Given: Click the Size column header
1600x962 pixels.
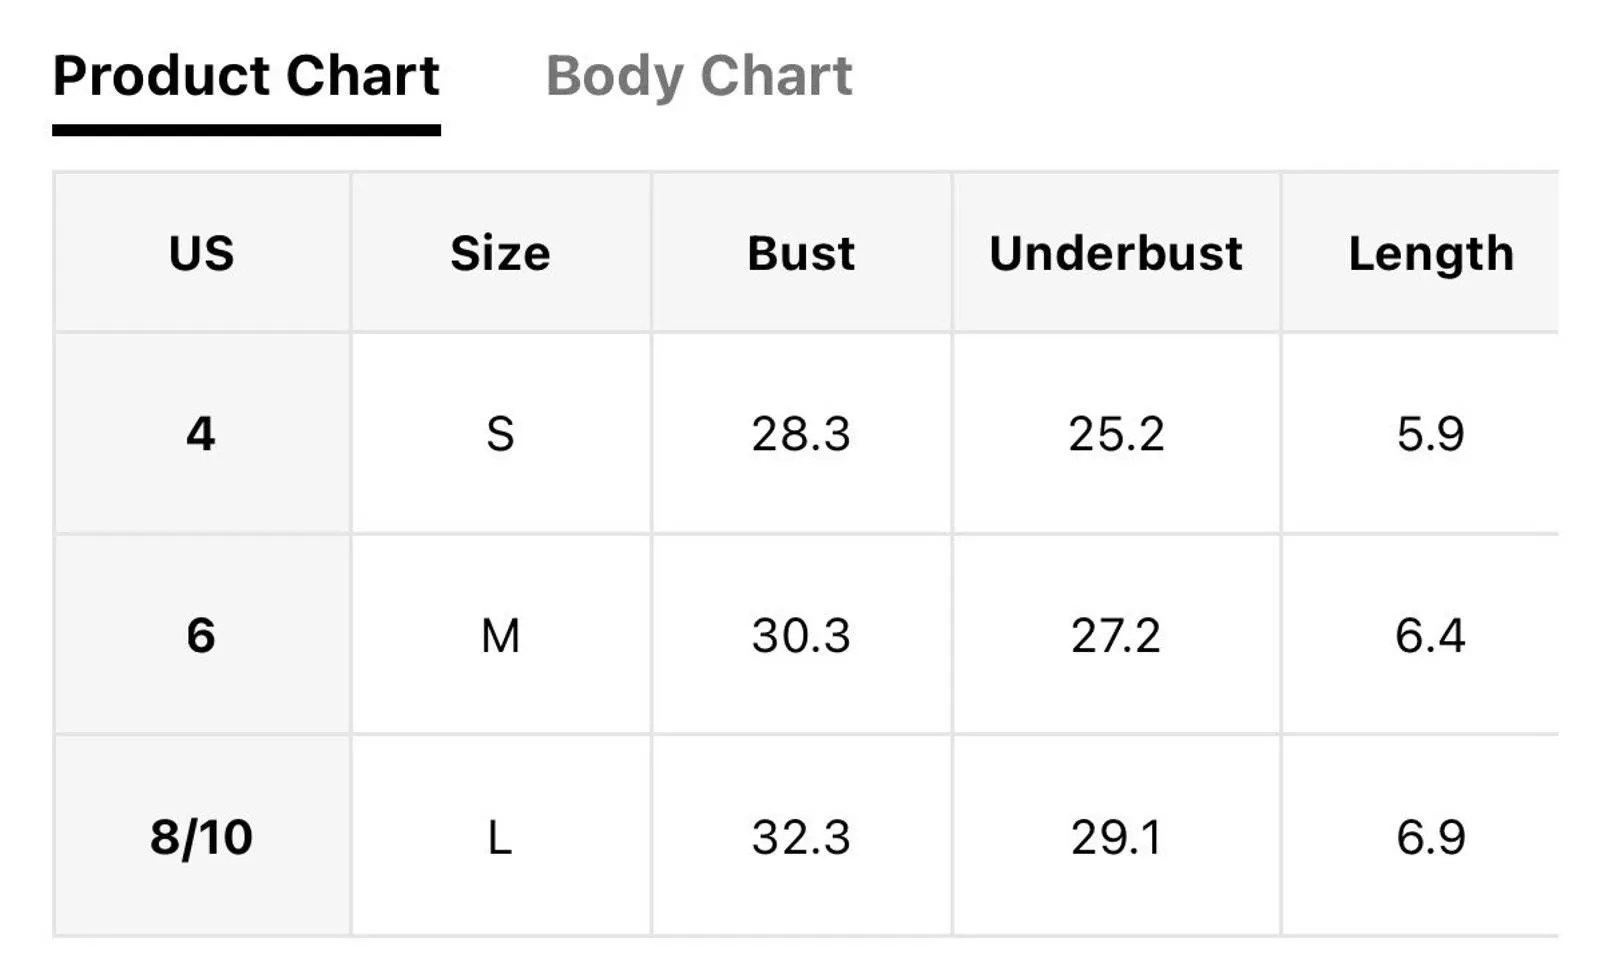Looking at the screenshot, I should [x=500, y=253].
